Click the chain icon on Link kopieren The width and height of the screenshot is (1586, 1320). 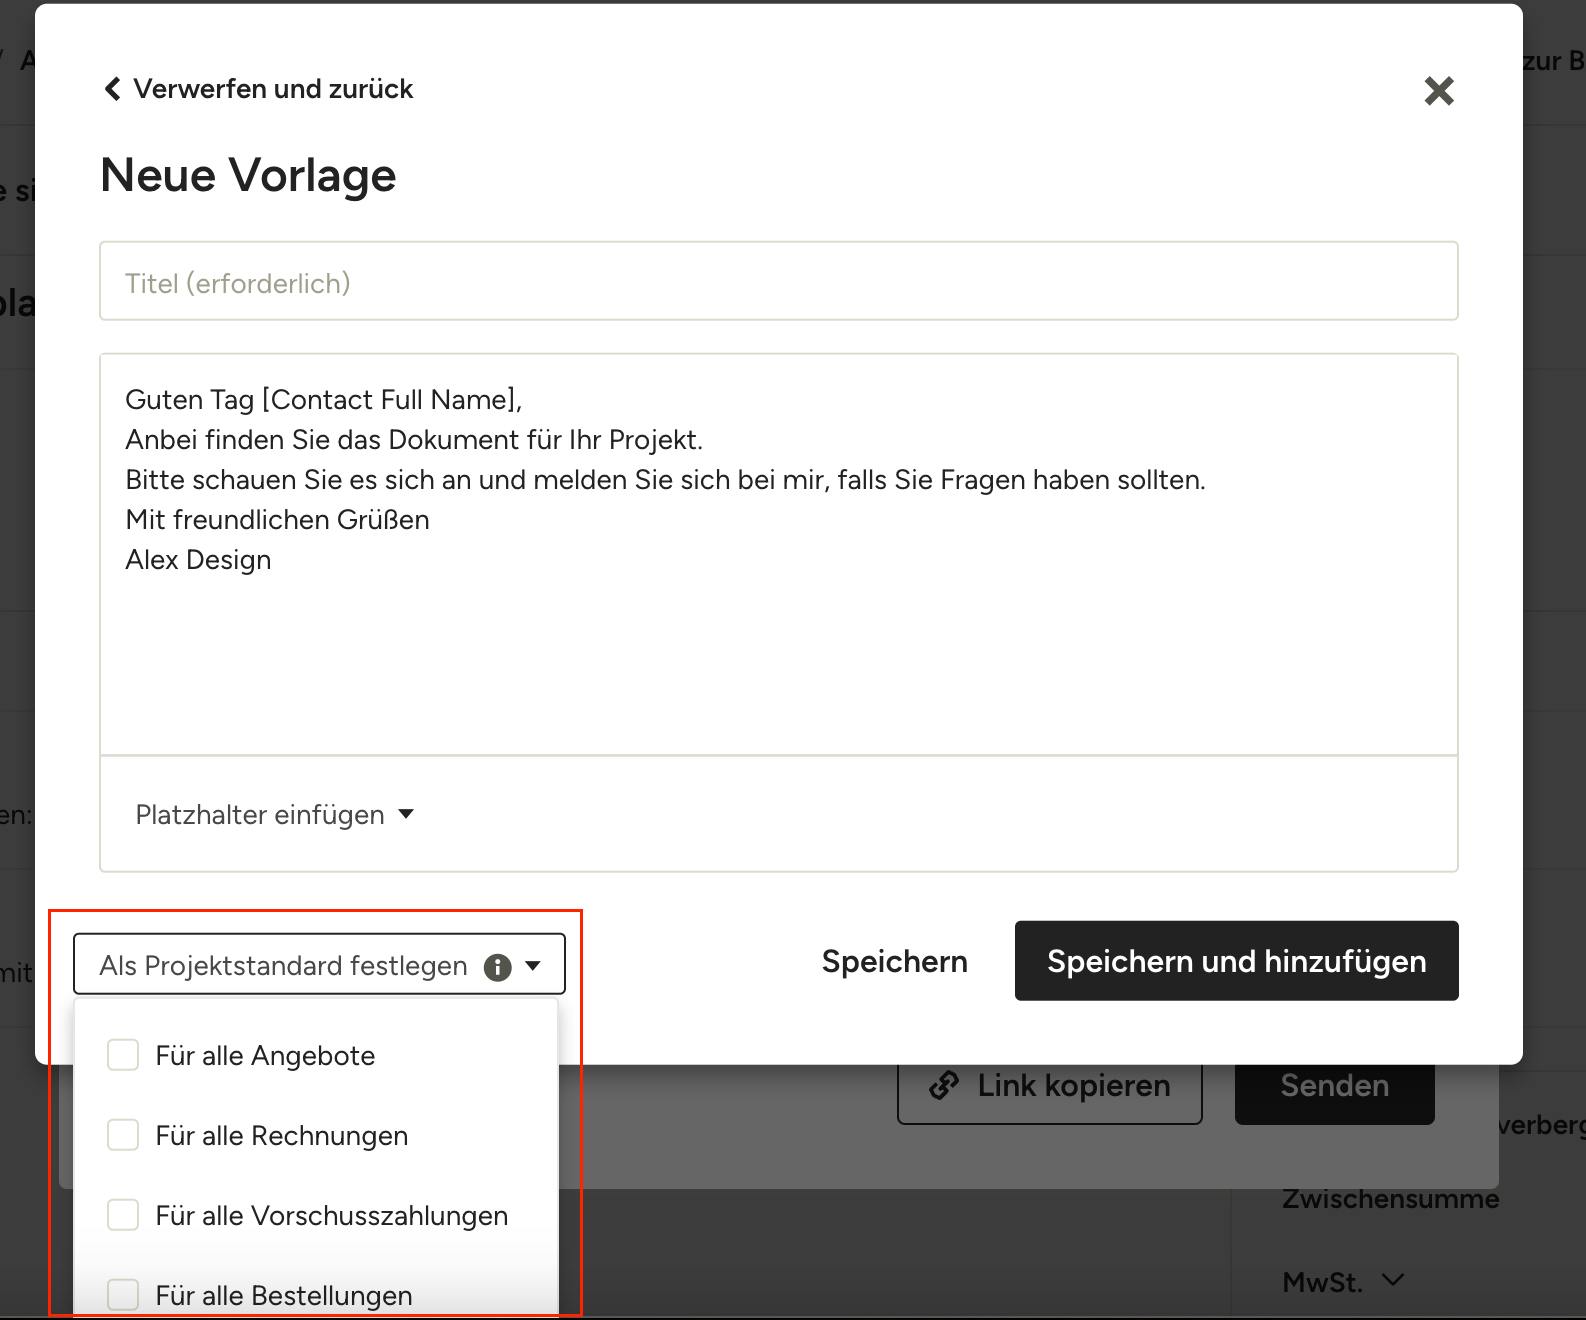[944, 1086]
